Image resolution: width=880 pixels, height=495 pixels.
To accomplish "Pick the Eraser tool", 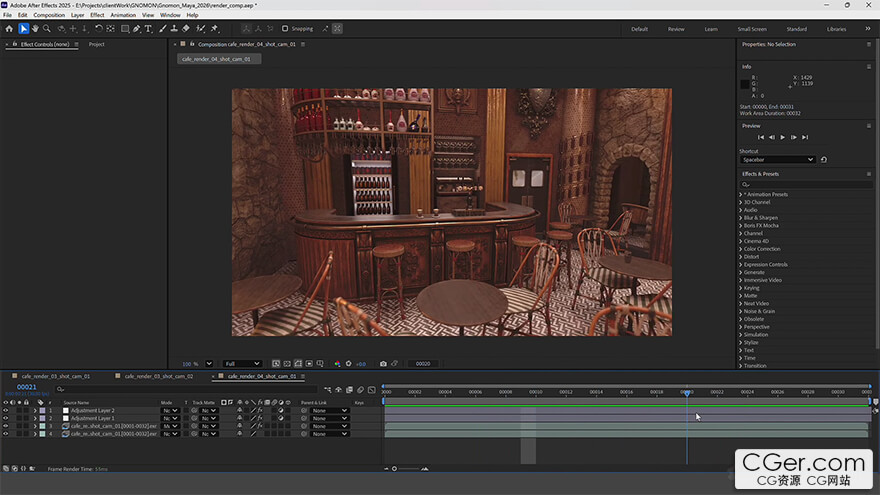I will coord(186,29).
